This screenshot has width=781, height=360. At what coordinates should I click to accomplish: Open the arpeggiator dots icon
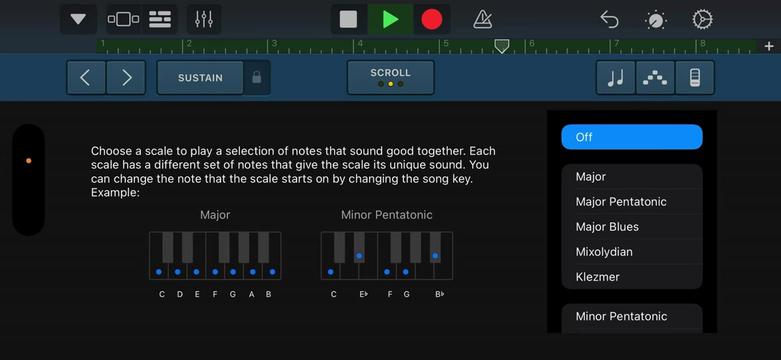click(x=655, y=78)
